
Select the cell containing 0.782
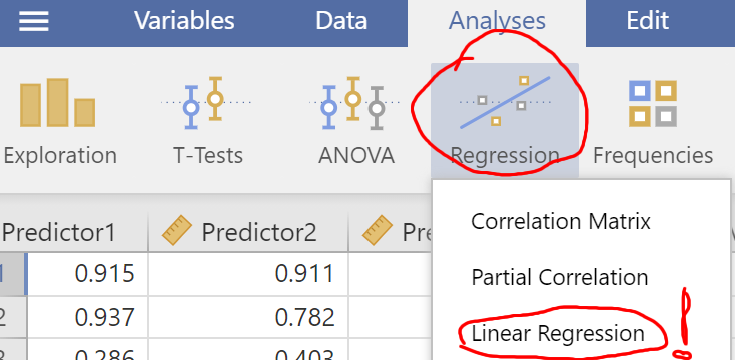pos(248,318)
